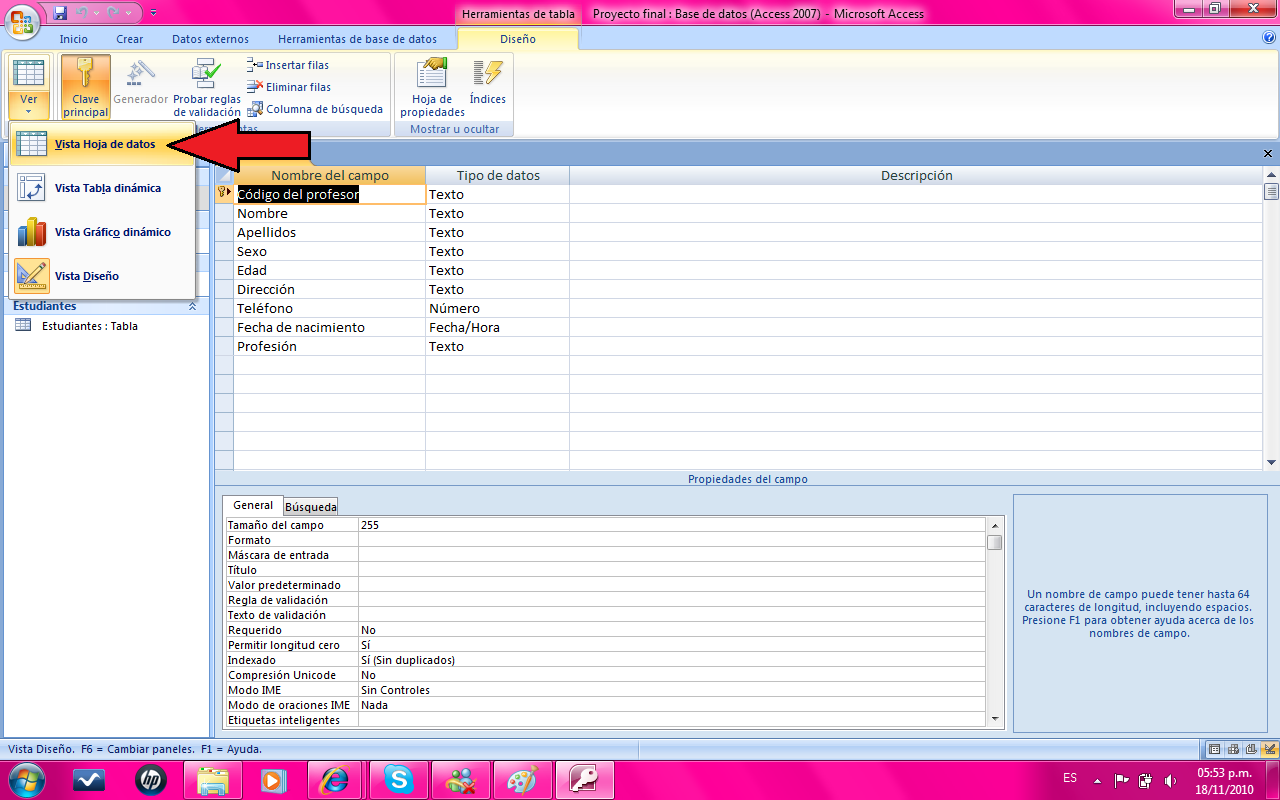This screenshot has width=1280, height=800.
Task: Expand the Ver button dropdown arrow
Action: click(28, 111)
